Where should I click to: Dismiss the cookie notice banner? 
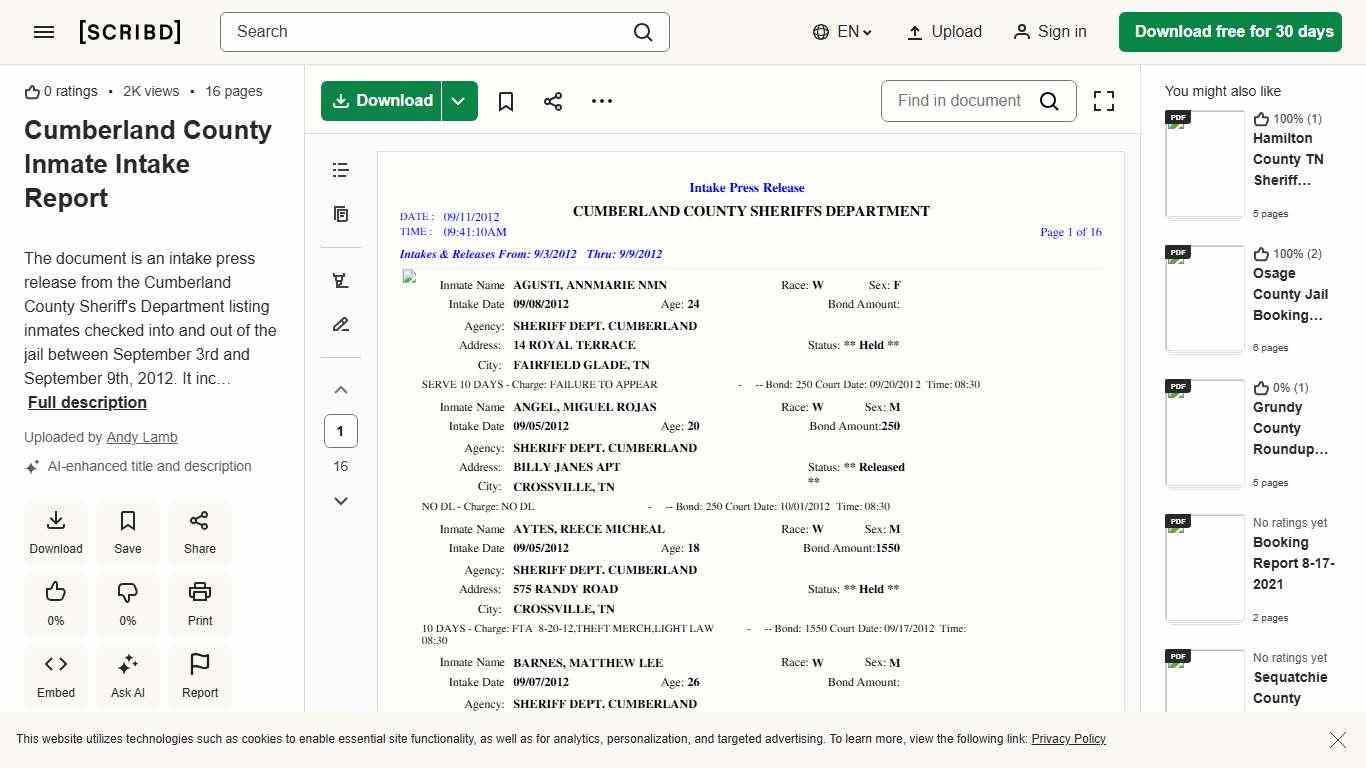(x=1337, y=740)
